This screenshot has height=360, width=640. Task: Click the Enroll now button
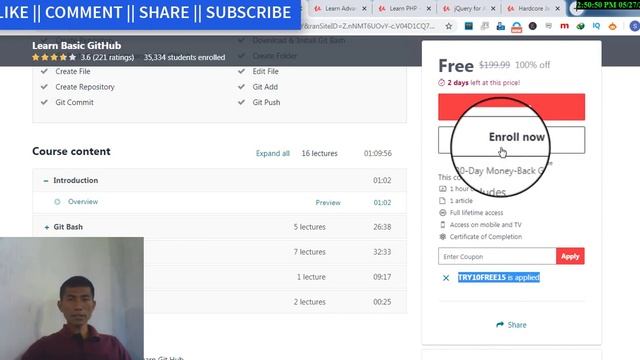point(511,140)
